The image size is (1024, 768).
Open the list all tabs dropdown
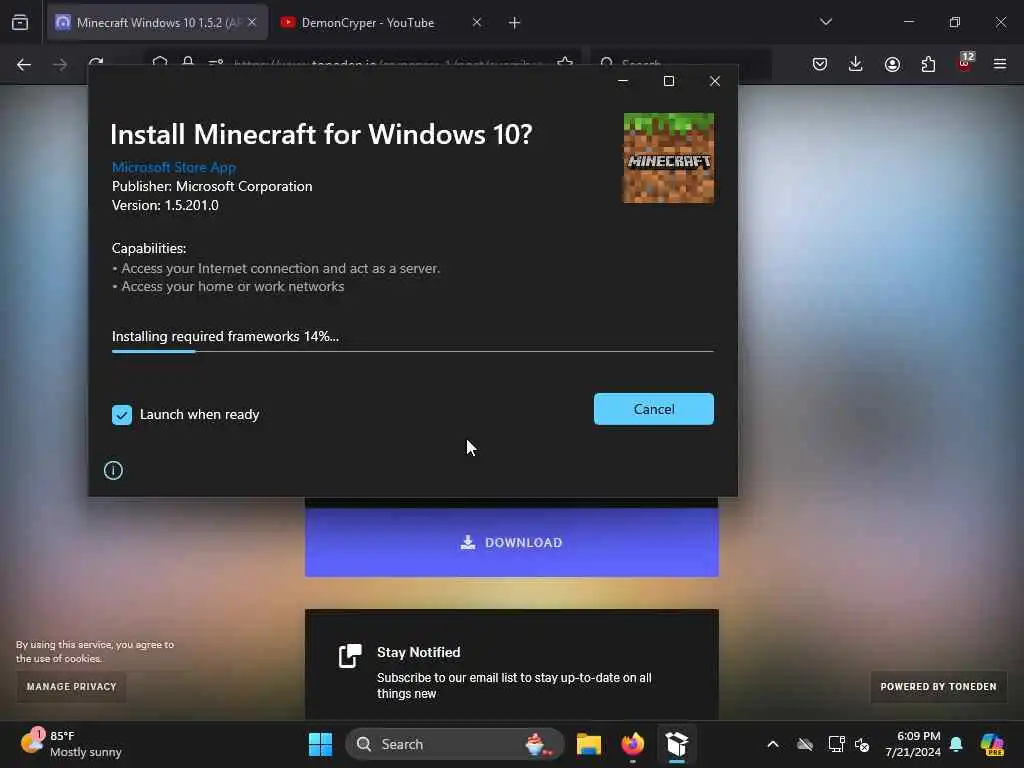[x=825, y=22]
